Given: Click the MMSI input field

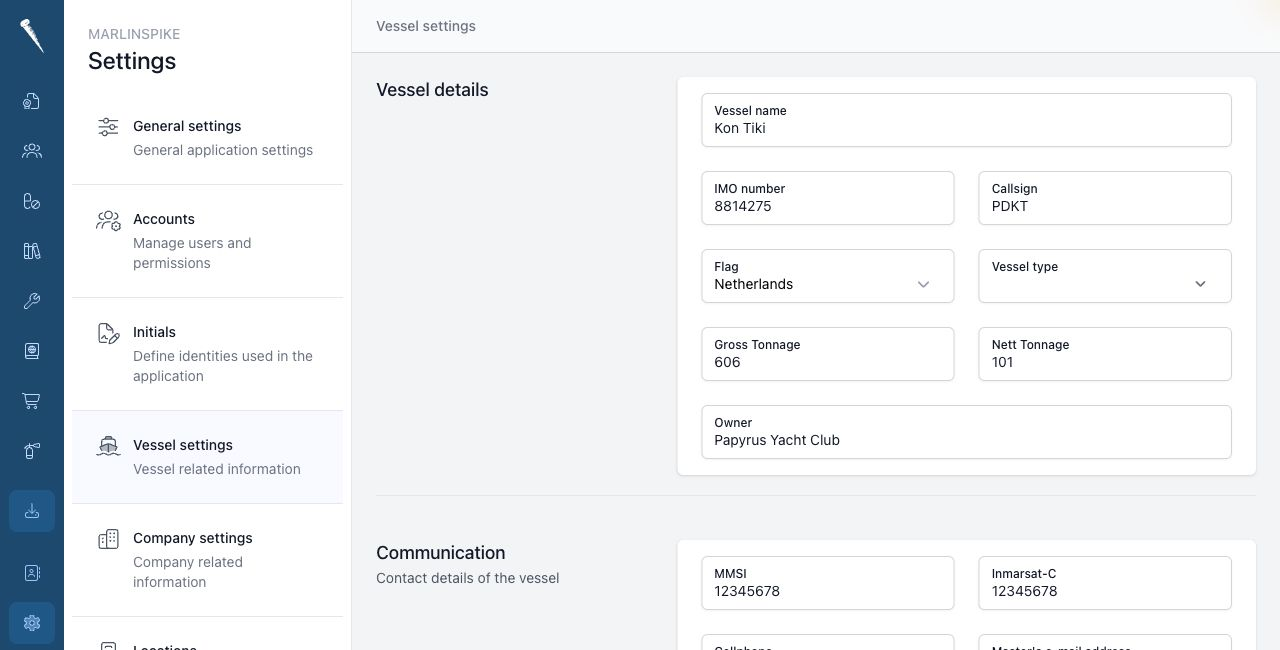Looking at the screenshot, I should point(827,583).
